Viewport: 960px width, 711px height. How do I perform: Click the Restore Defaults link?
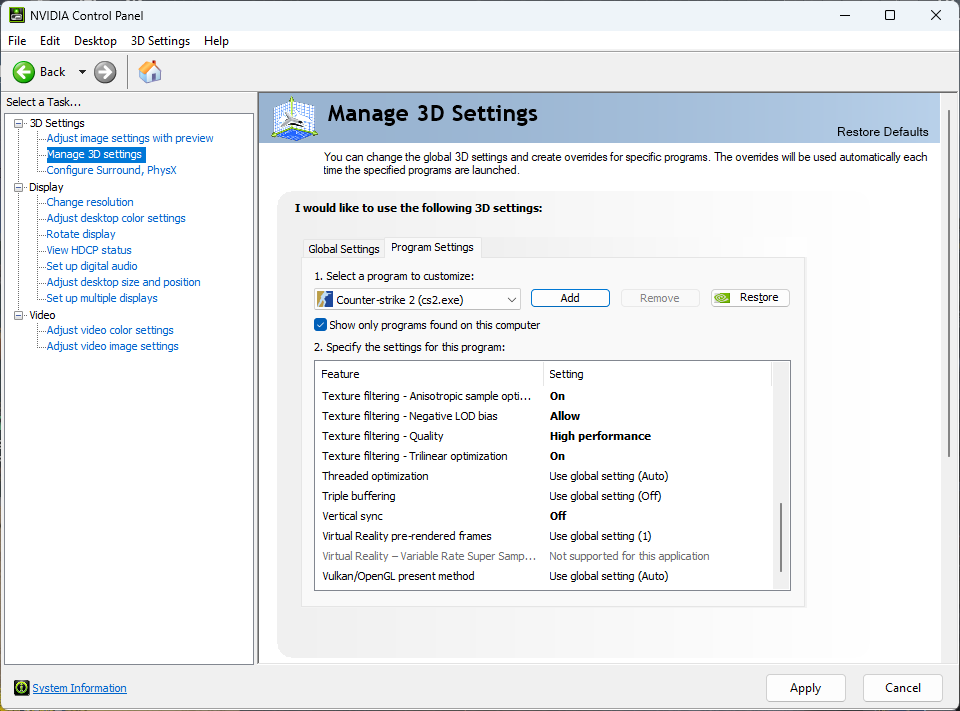pos(882,131)
